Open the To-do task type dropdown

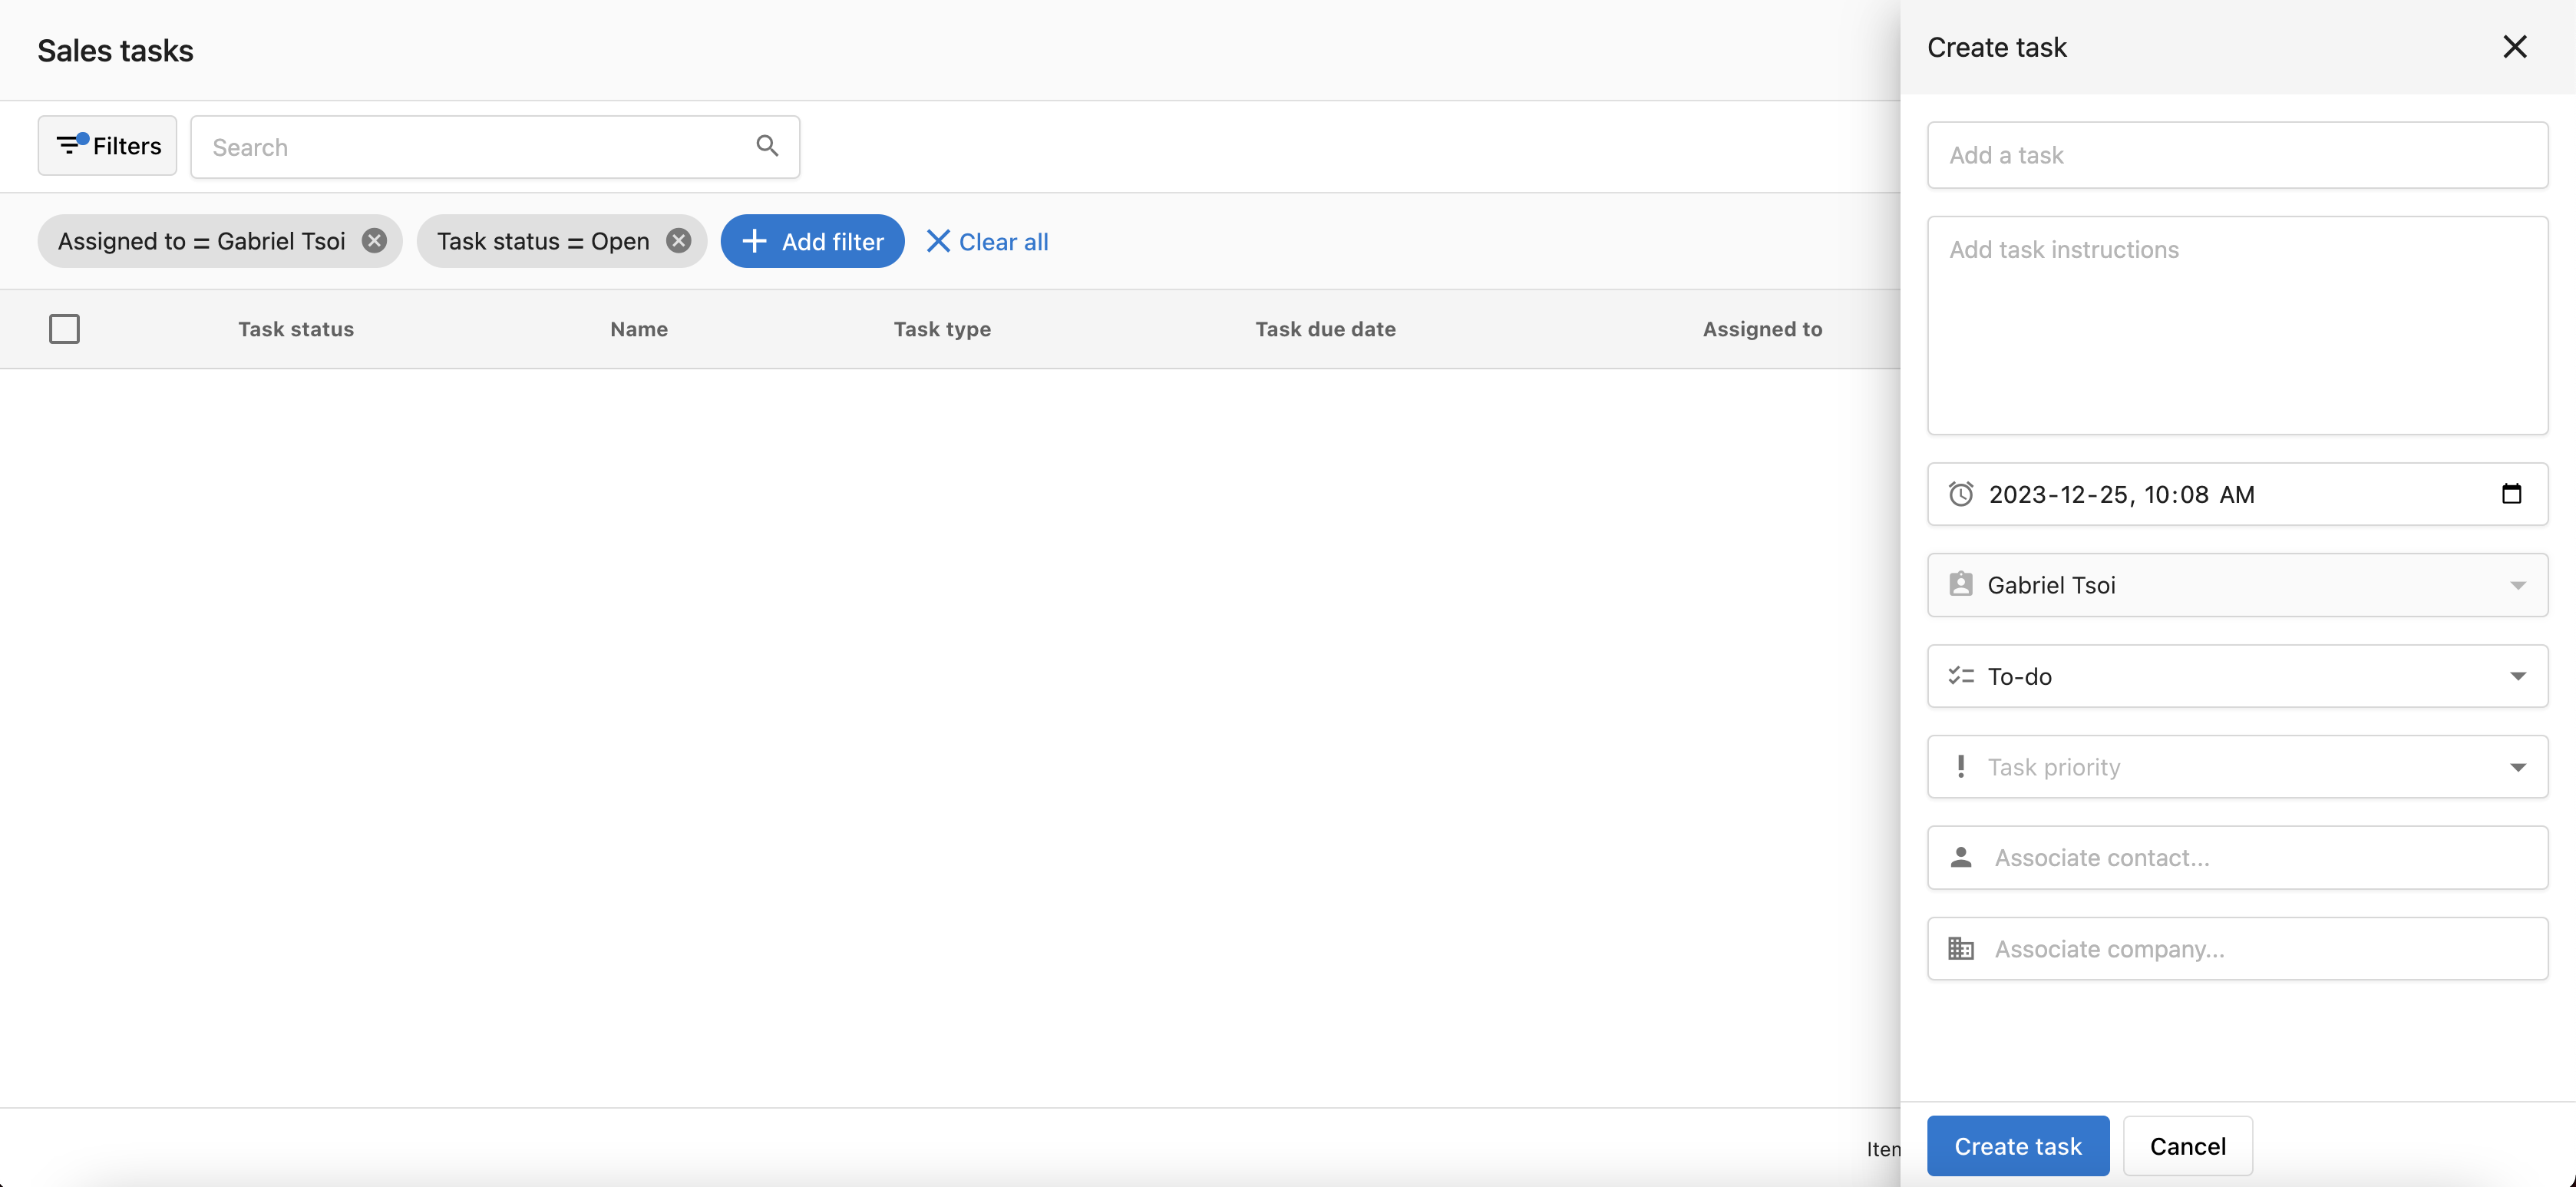[2518, 676]
